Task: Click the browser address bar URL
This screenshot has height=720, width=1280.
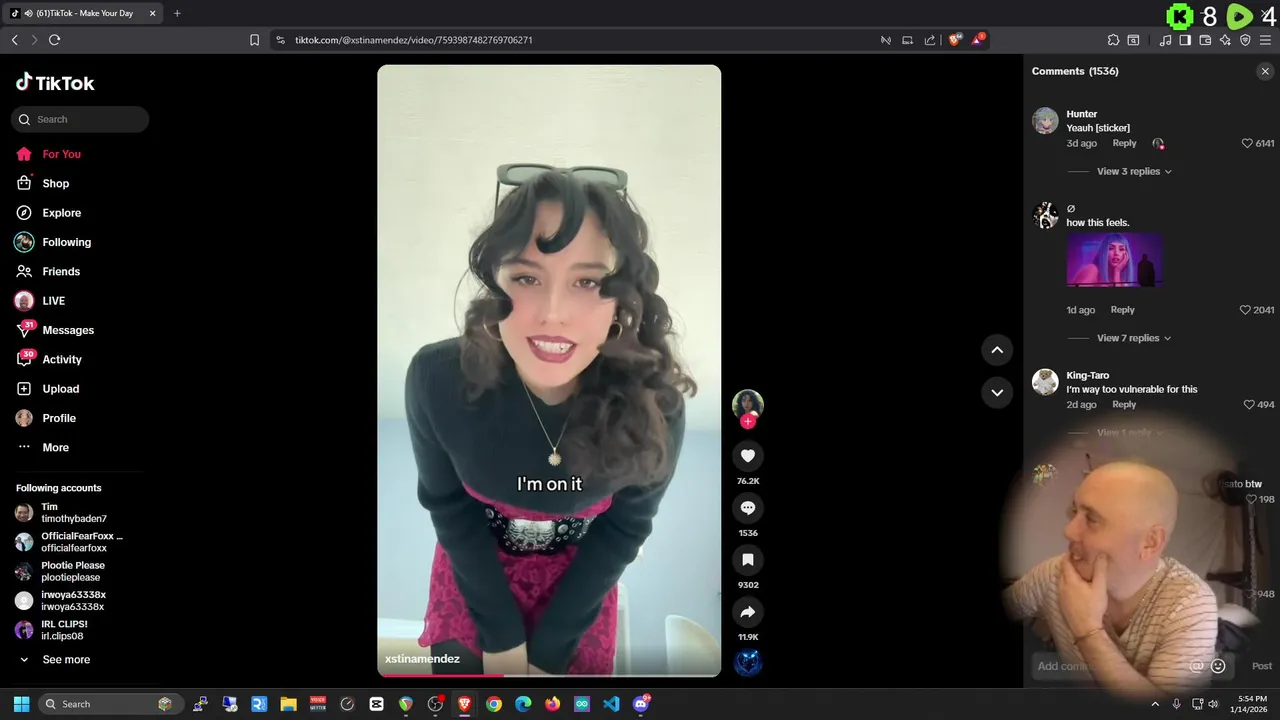Action: pos(413,40)
